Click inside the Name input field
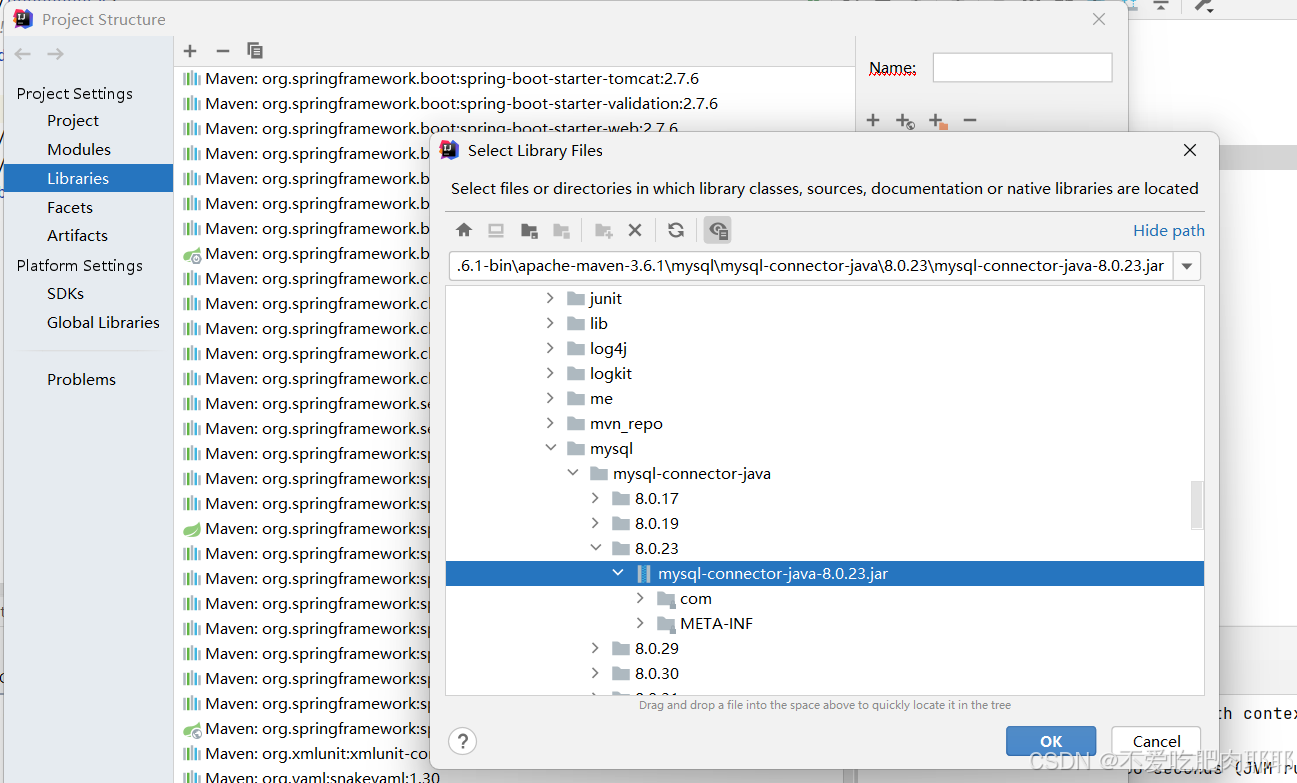This screenshot has width=1297, height=783. pos(1022,67)
